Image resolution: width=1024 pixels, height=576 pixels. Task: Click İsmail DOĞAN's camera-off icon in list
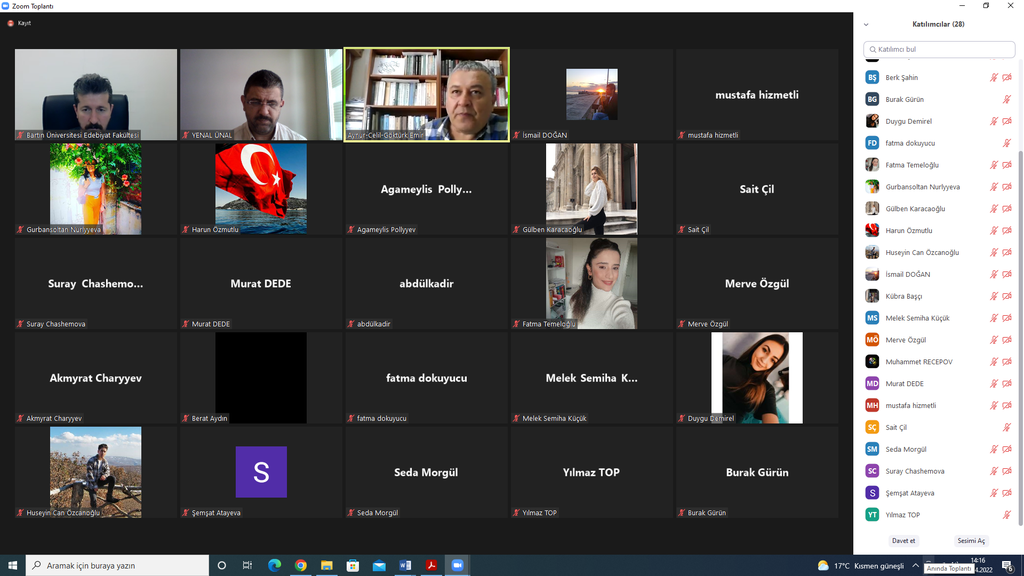1007,274
